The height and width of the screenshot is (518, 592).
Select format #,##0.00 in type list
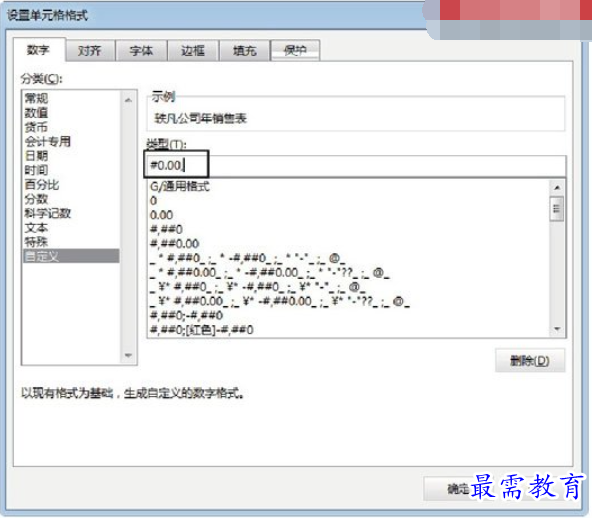click(x=349, y=244)
